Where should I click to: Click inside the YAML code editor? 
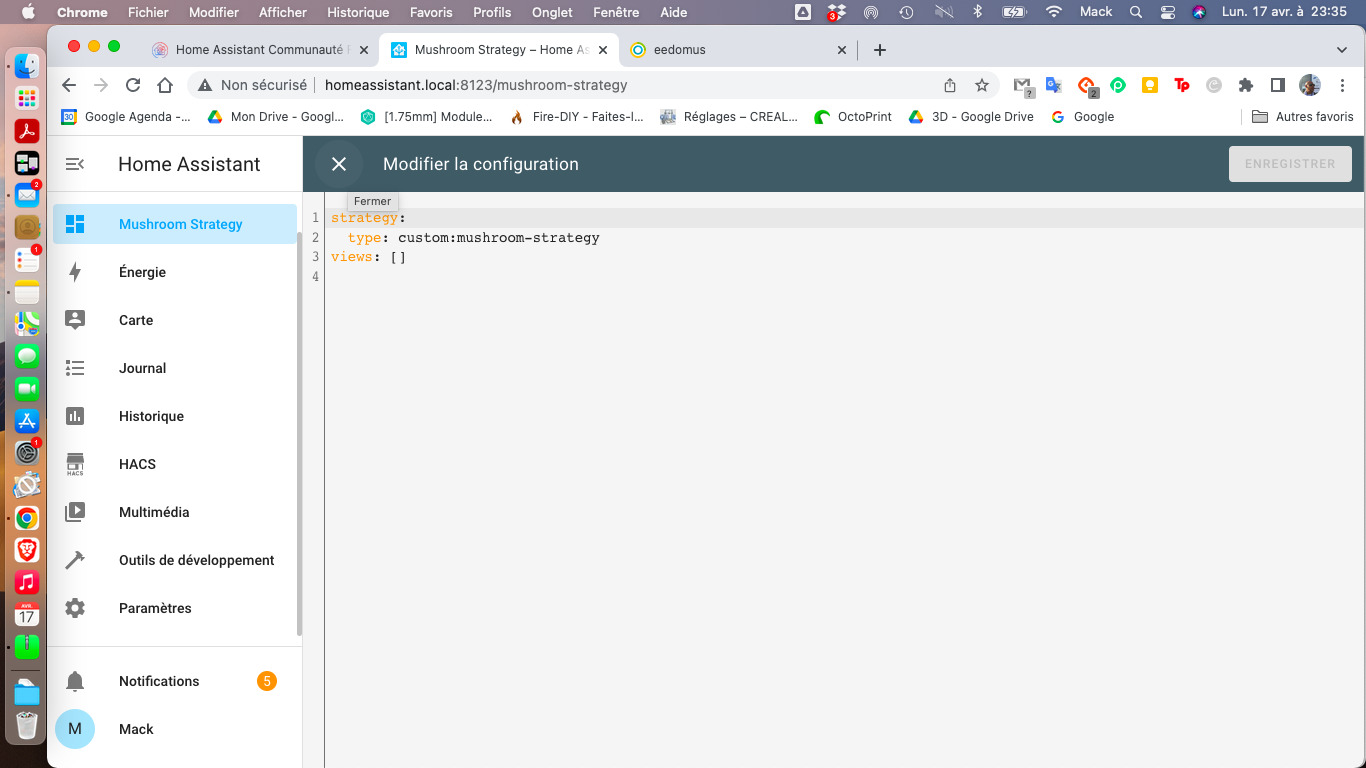coord(845,480)
